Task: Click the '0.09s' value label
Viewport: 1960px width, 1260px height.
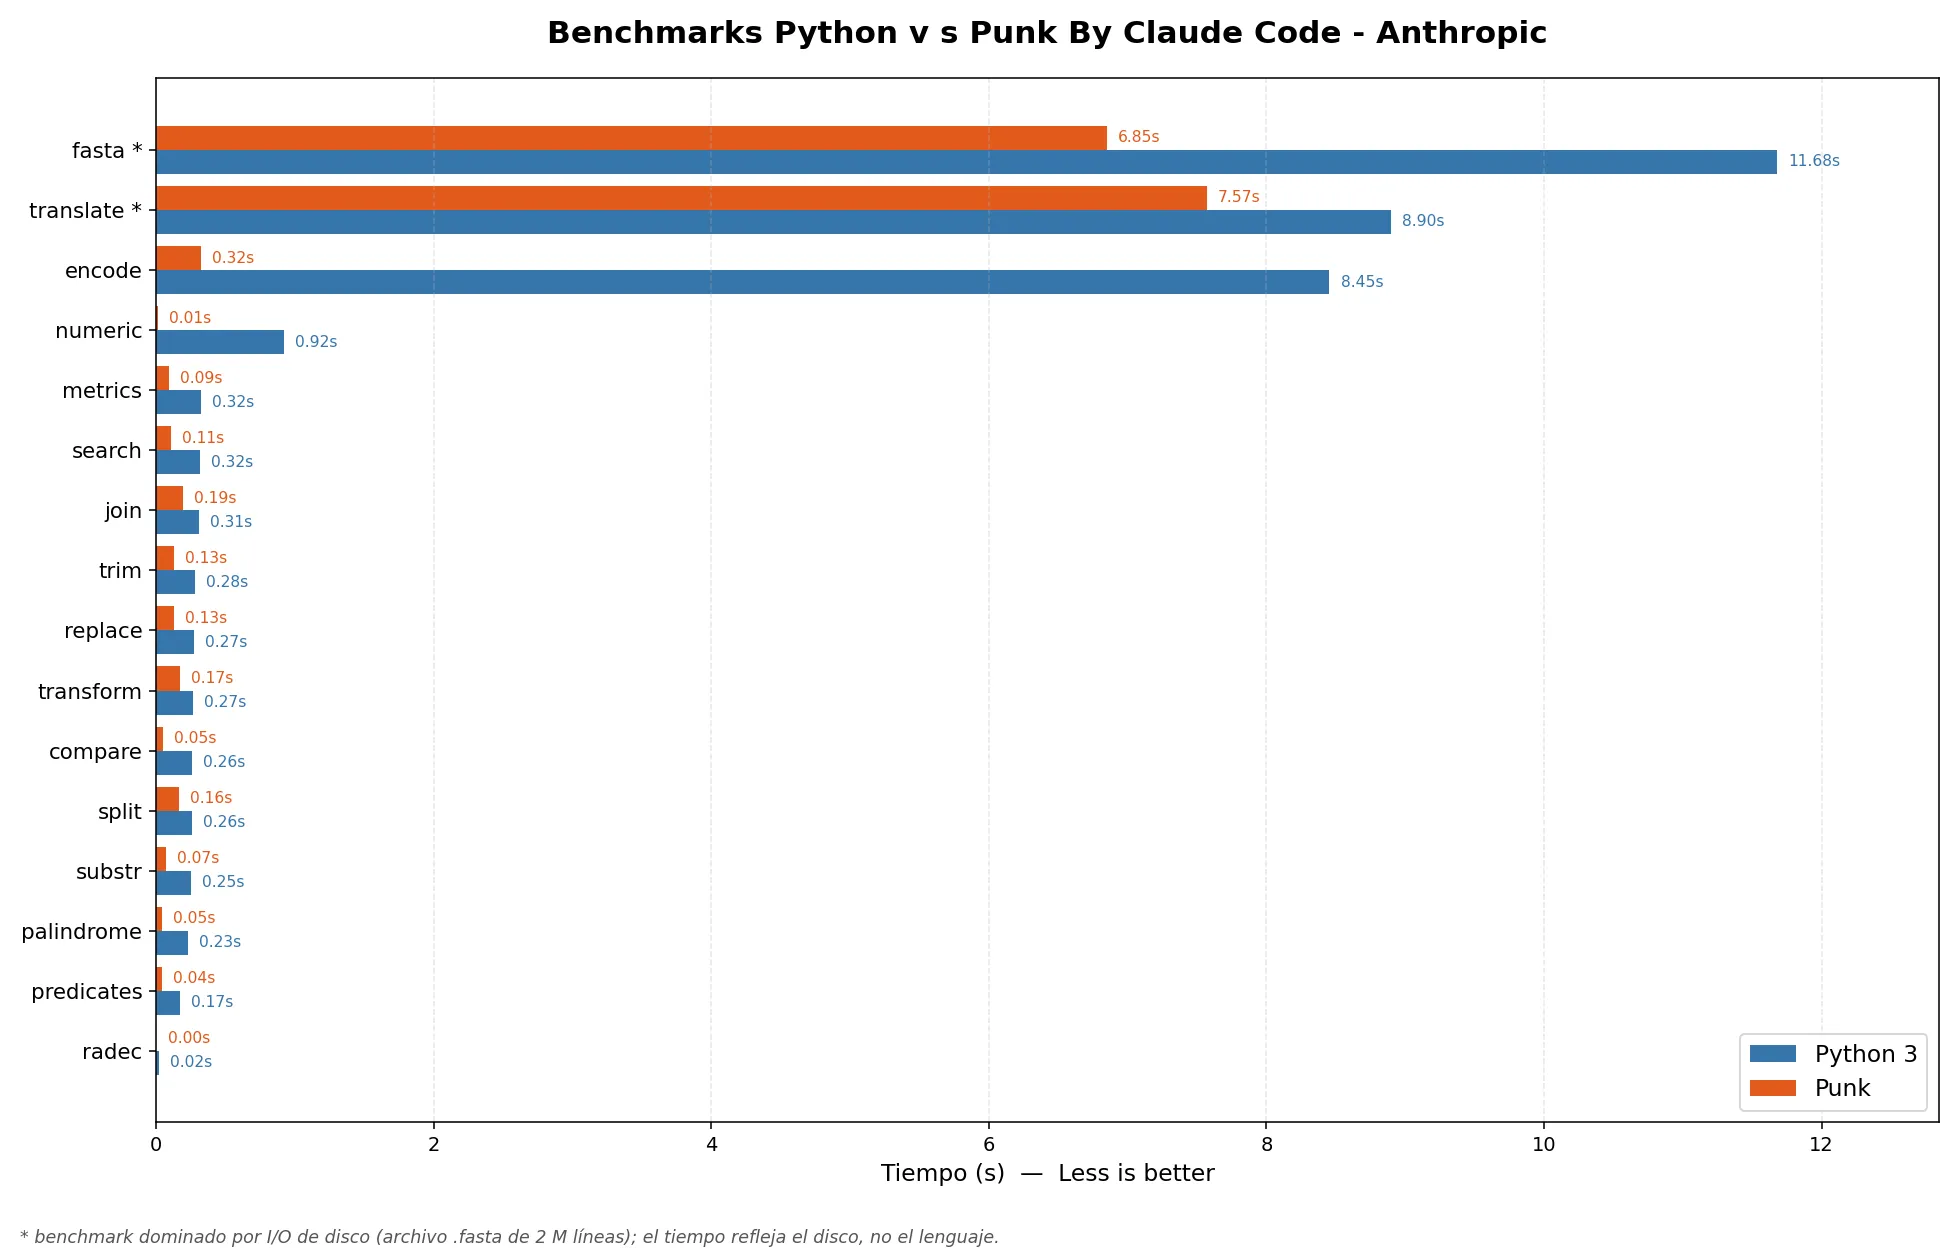Action: tap(201, 378)
